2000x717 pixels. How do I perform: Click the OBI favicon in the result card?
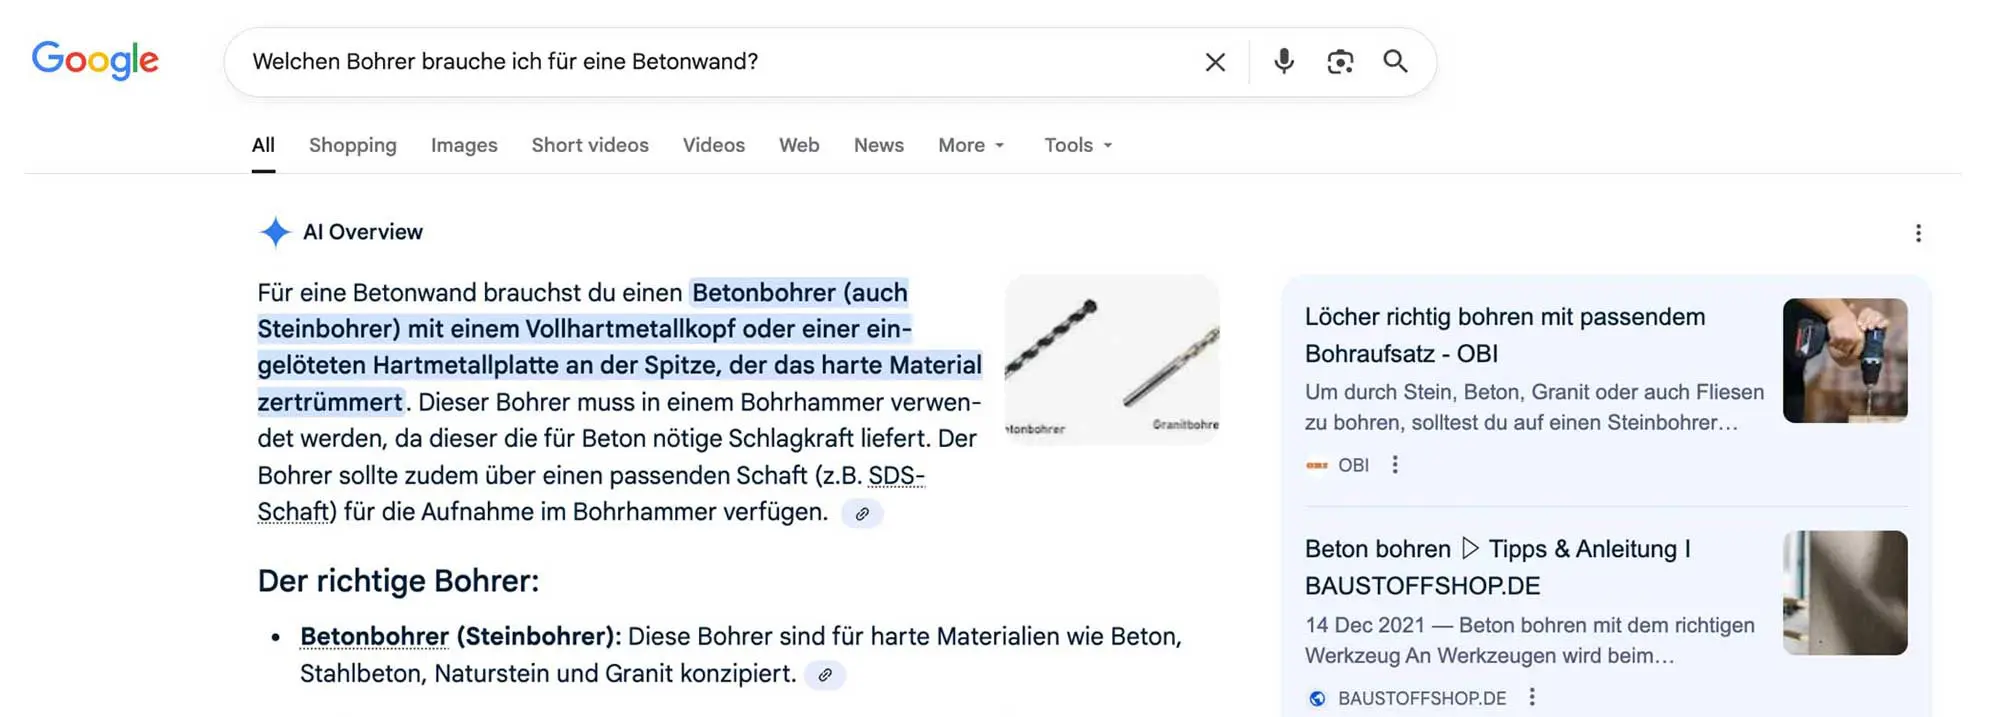tap(1316, 464)
